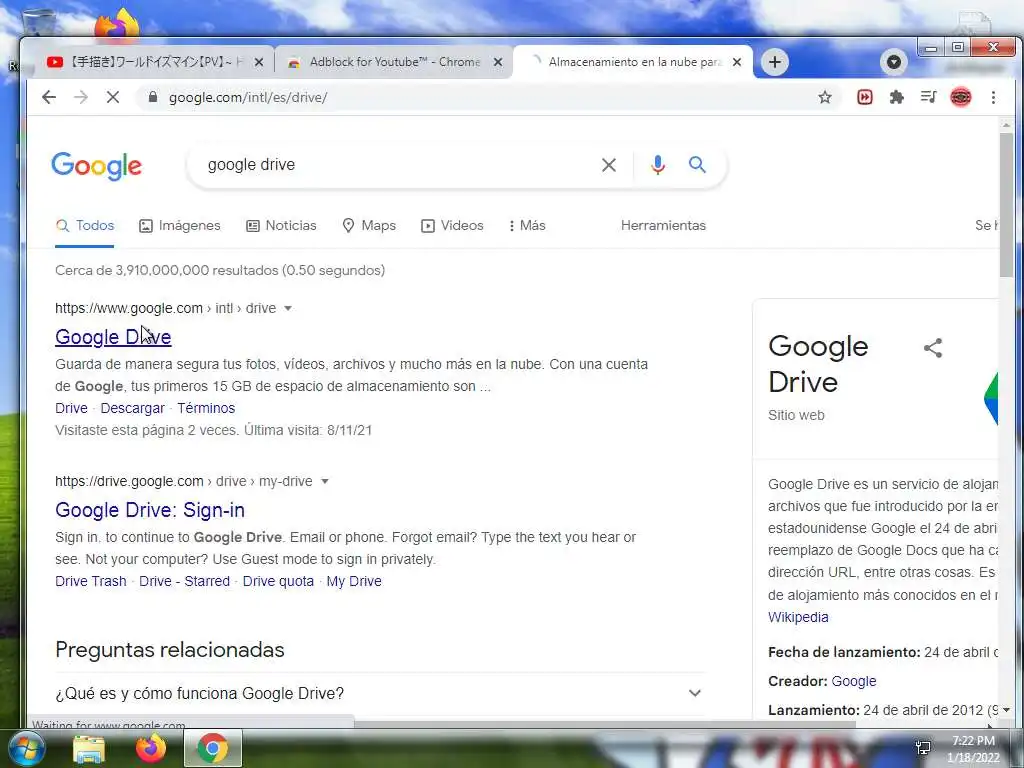
Task: Open the Creador Google link
Action: [854, 681]
